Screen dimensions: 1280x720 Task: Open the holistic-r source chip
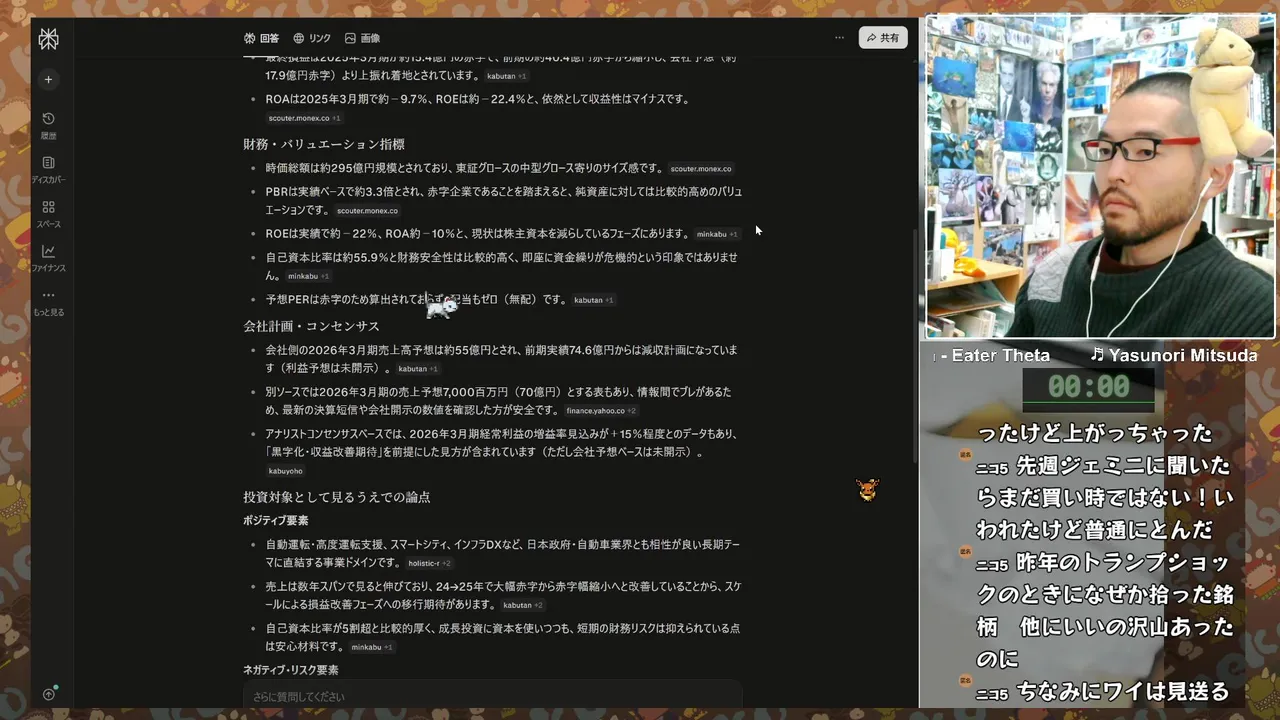coord(429,564)
